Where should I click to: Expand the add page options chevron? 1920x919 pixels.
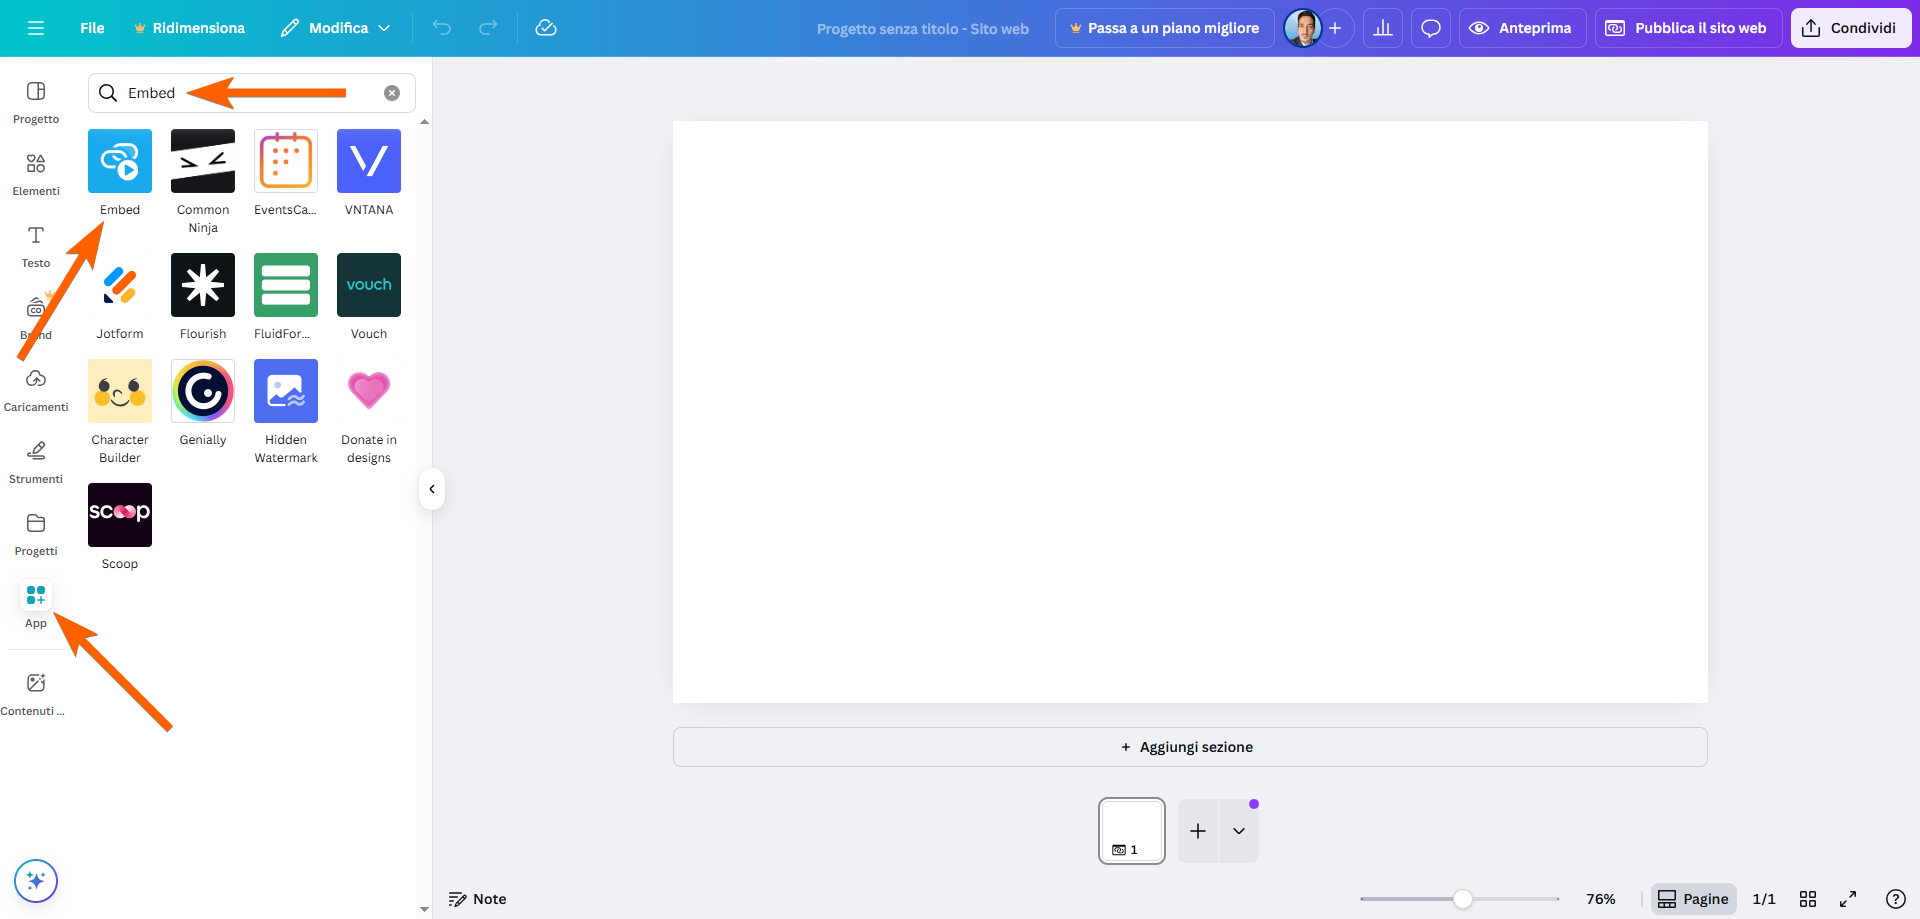[x=1239, y=831]
